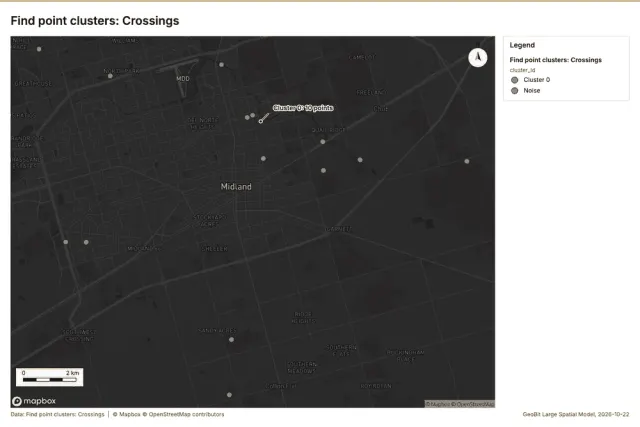
Task: Click the 'Find point clusters: Crossings' page title
Action: pyautogui.click(x=95, y=21)
